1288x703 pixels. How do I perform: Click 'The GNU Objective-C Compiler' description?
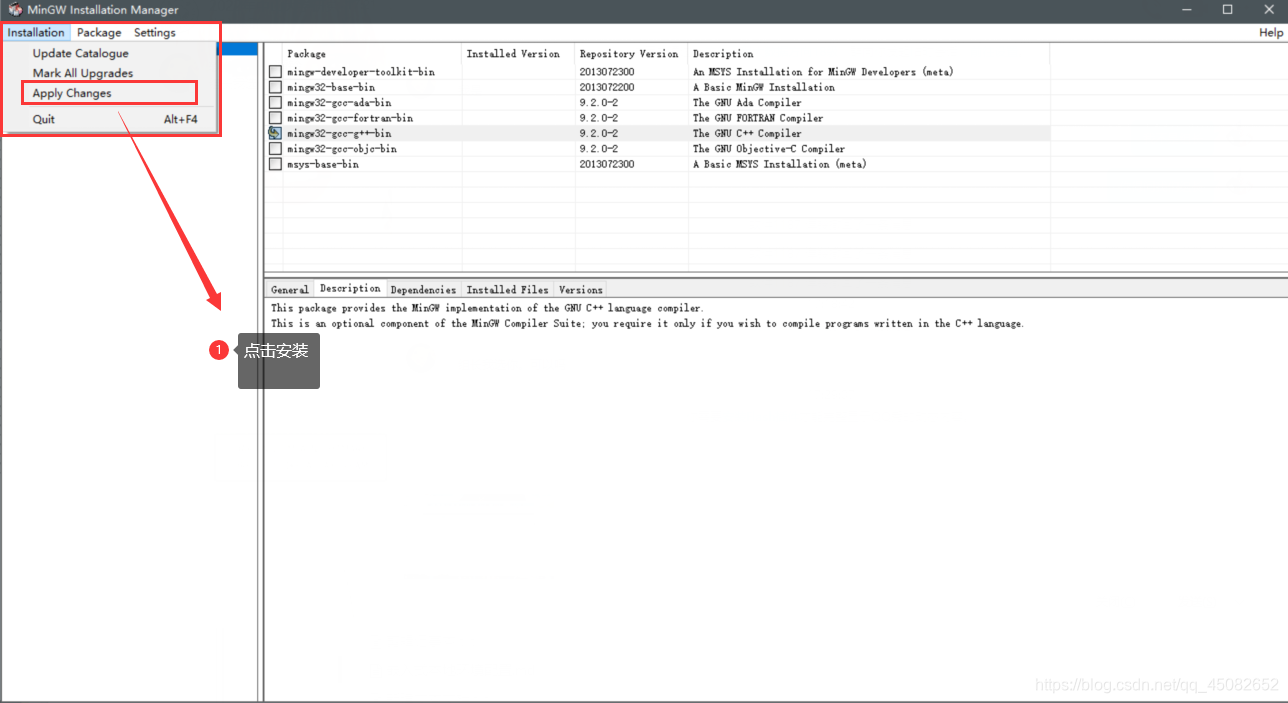pyautogui.click(x=769, y=149)
